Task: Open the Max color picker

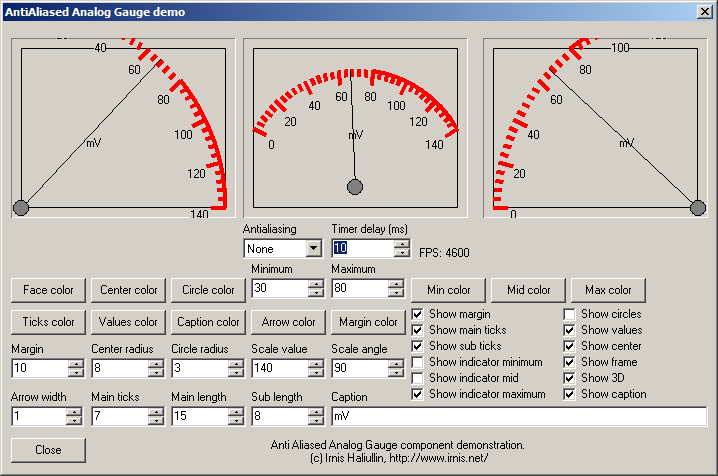Action: coord(609,290)
